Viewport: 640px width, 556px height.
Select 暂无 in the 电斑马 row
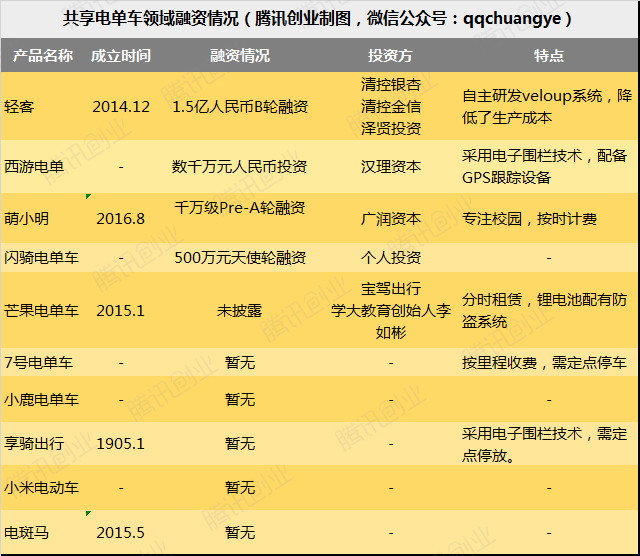coord(240,533)
